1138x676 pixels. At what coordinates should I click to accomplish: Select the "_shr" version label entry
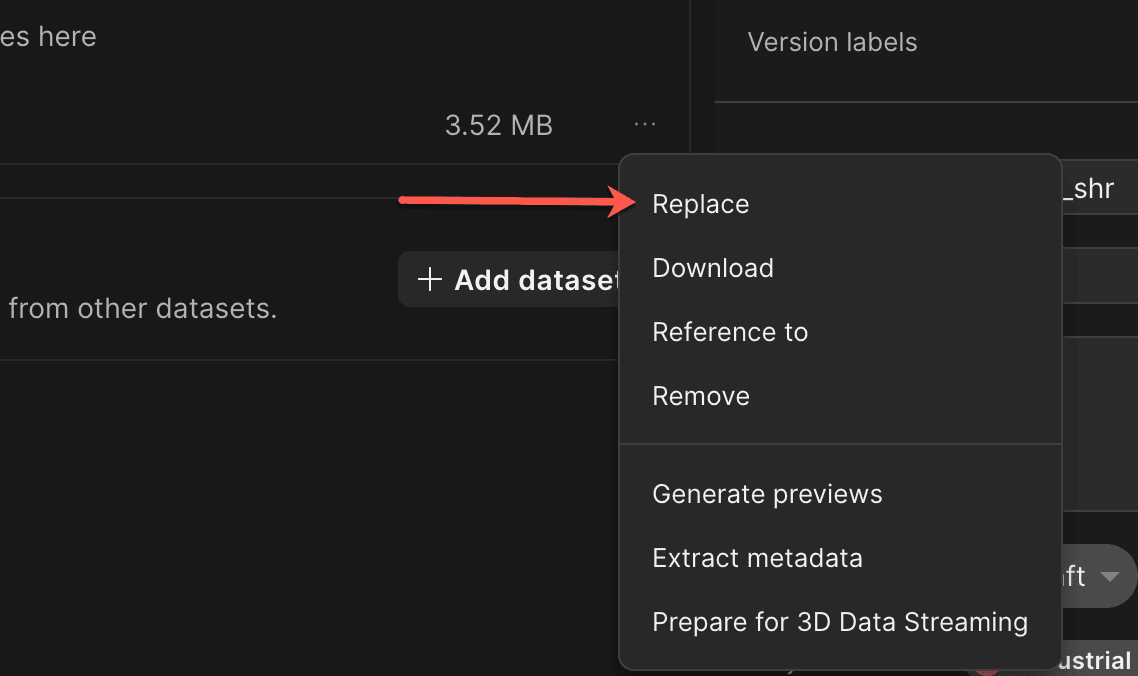point(1096,187)
